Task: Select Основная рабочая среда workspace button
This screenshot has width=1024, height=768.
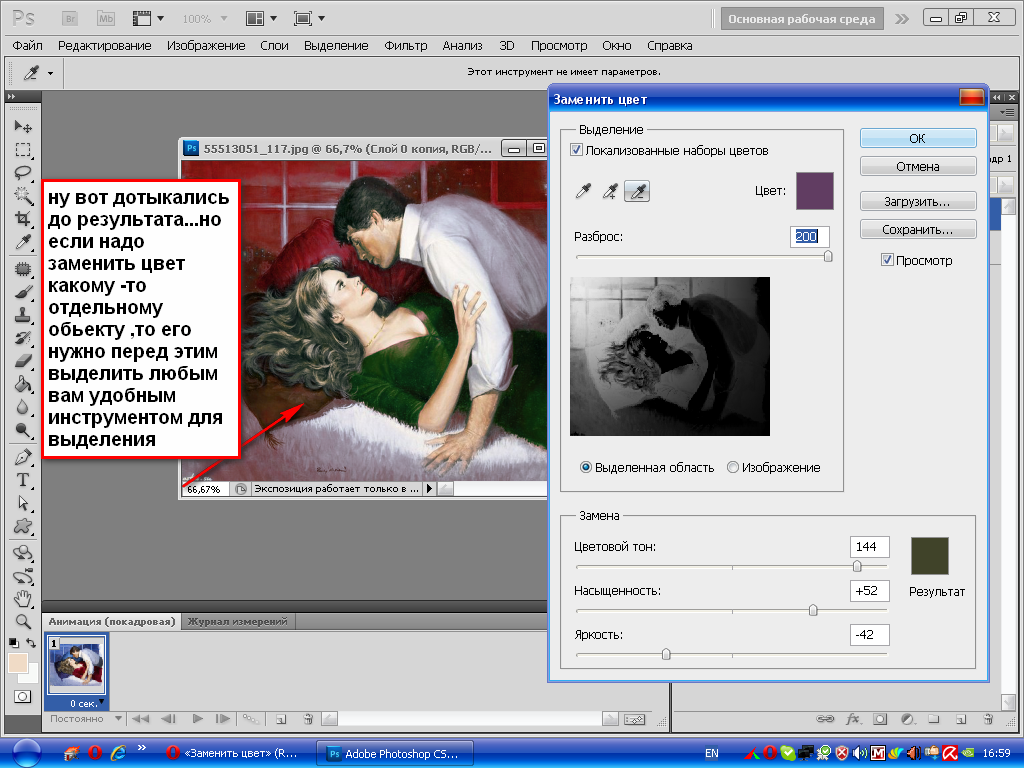Action: pyautogui.click(x=802, y=19)
